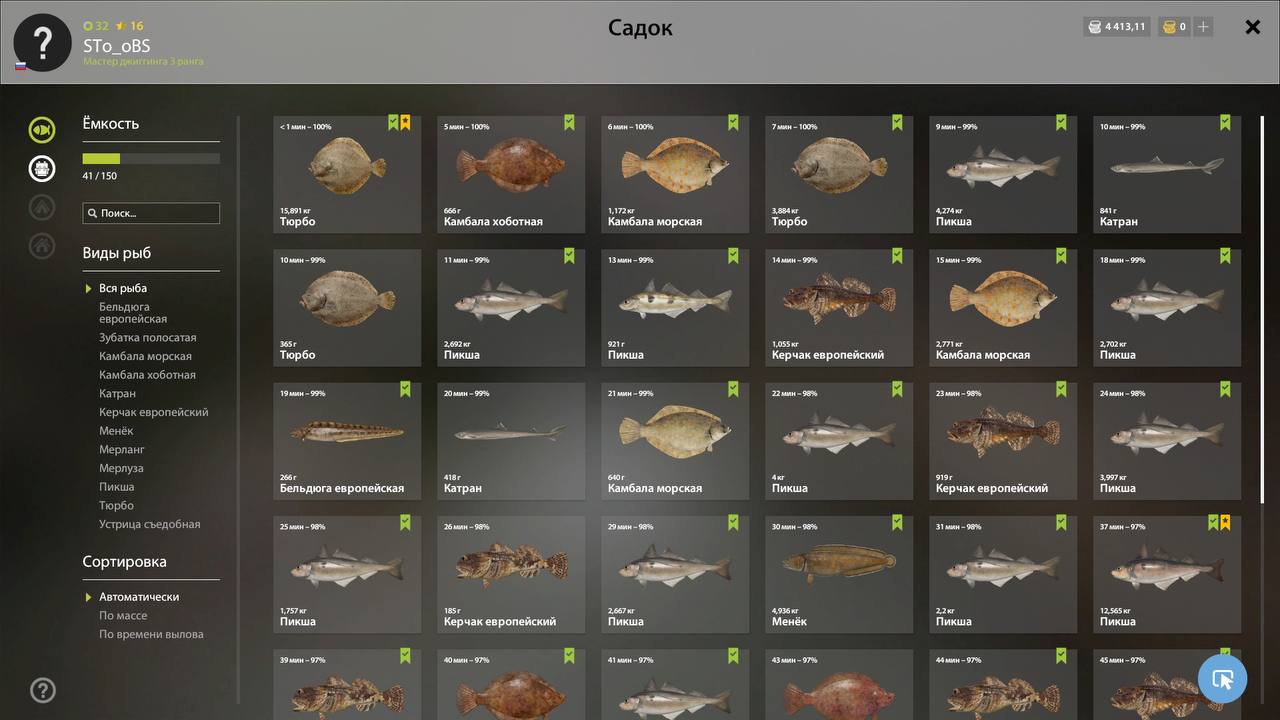
Task: Add gold with the plus button
Action: click(1203, 27)
